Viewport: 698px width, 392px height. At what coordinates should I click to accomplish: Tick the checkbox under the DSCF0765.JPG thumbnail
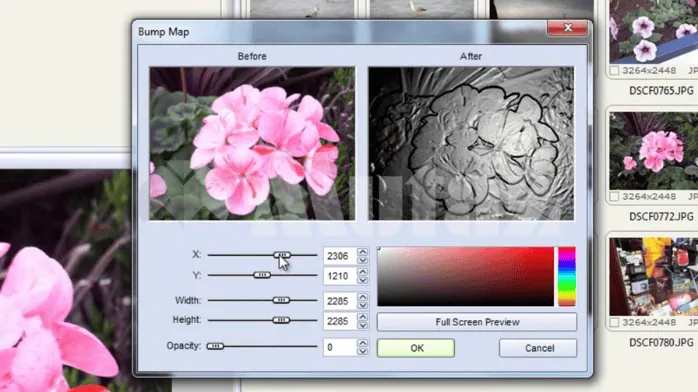614,71
